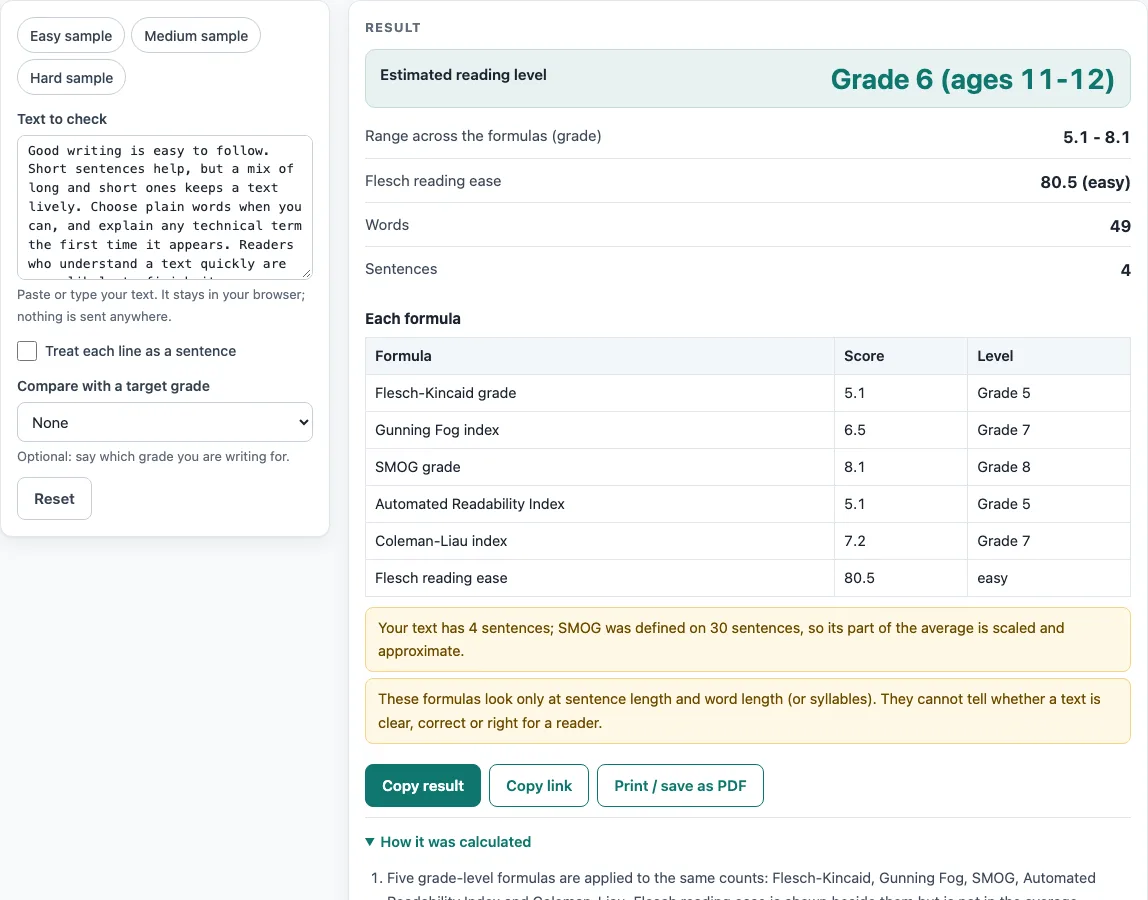Click the Formula column header
The width and height of the screenshot is (1148, 900).
600,356
